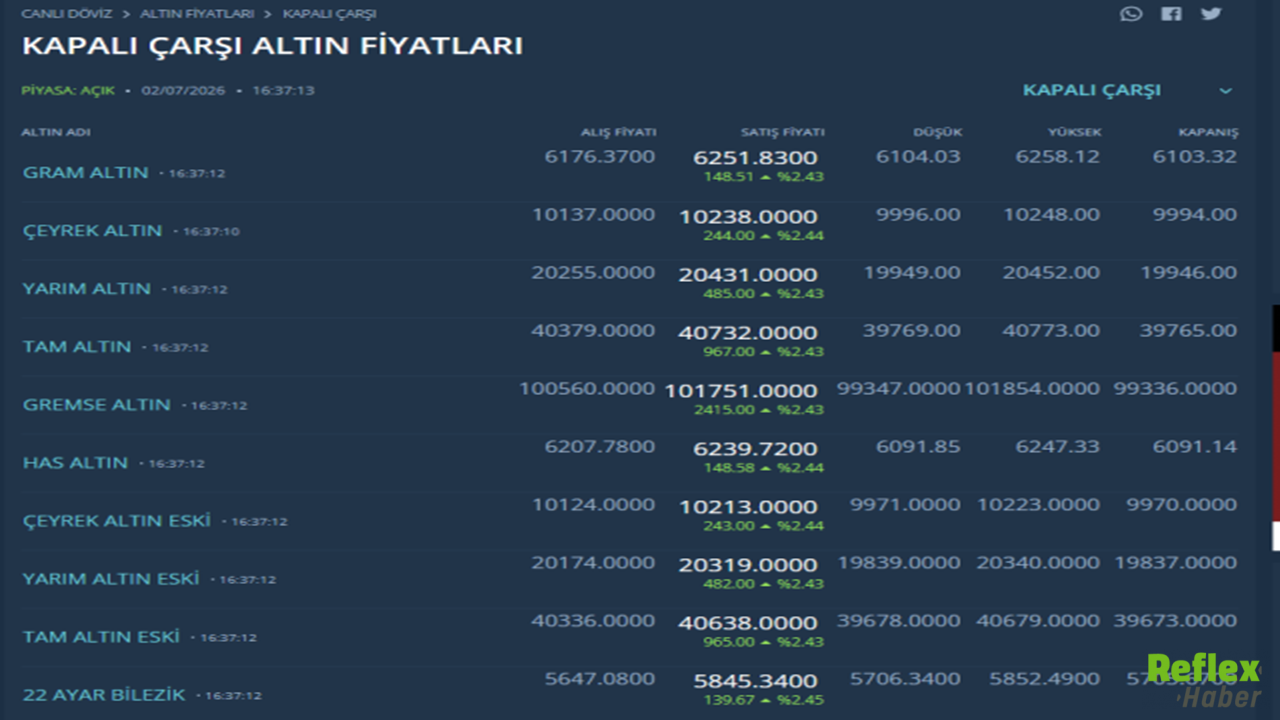The width and height of the screenshot is (1280, 720).
Task: Open Çeyrek Altın details
Action: [92, 230]
